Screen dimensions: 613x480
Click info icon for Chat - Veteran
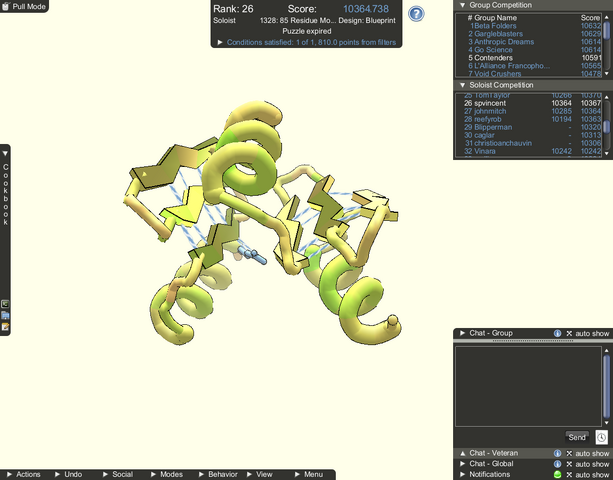click(557, 453)
